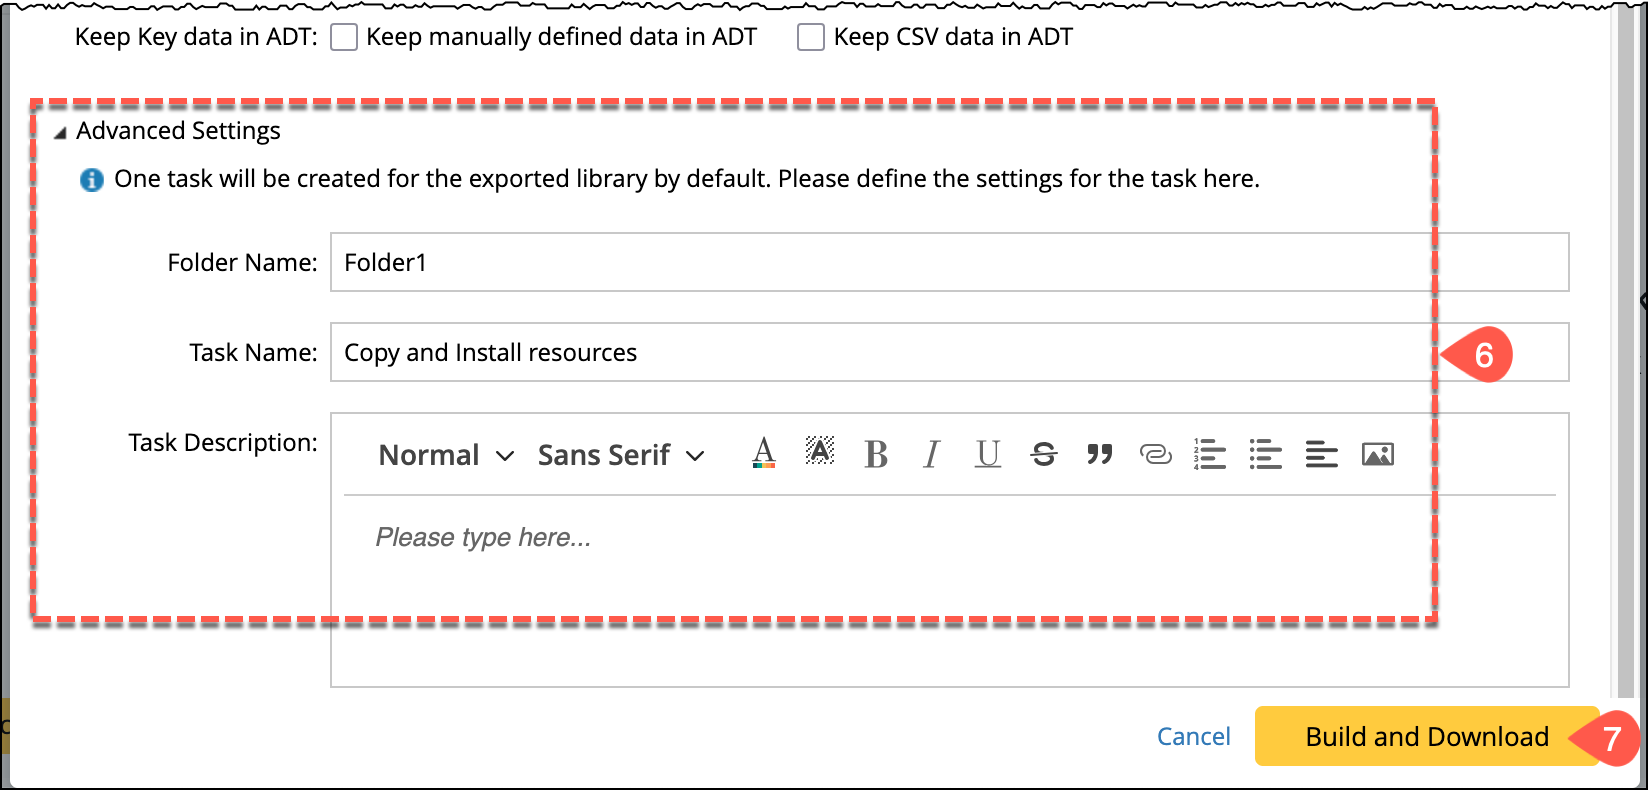Click the Folder Name input field
Viewport: 1648px width, 790px height.
point(949,263)
